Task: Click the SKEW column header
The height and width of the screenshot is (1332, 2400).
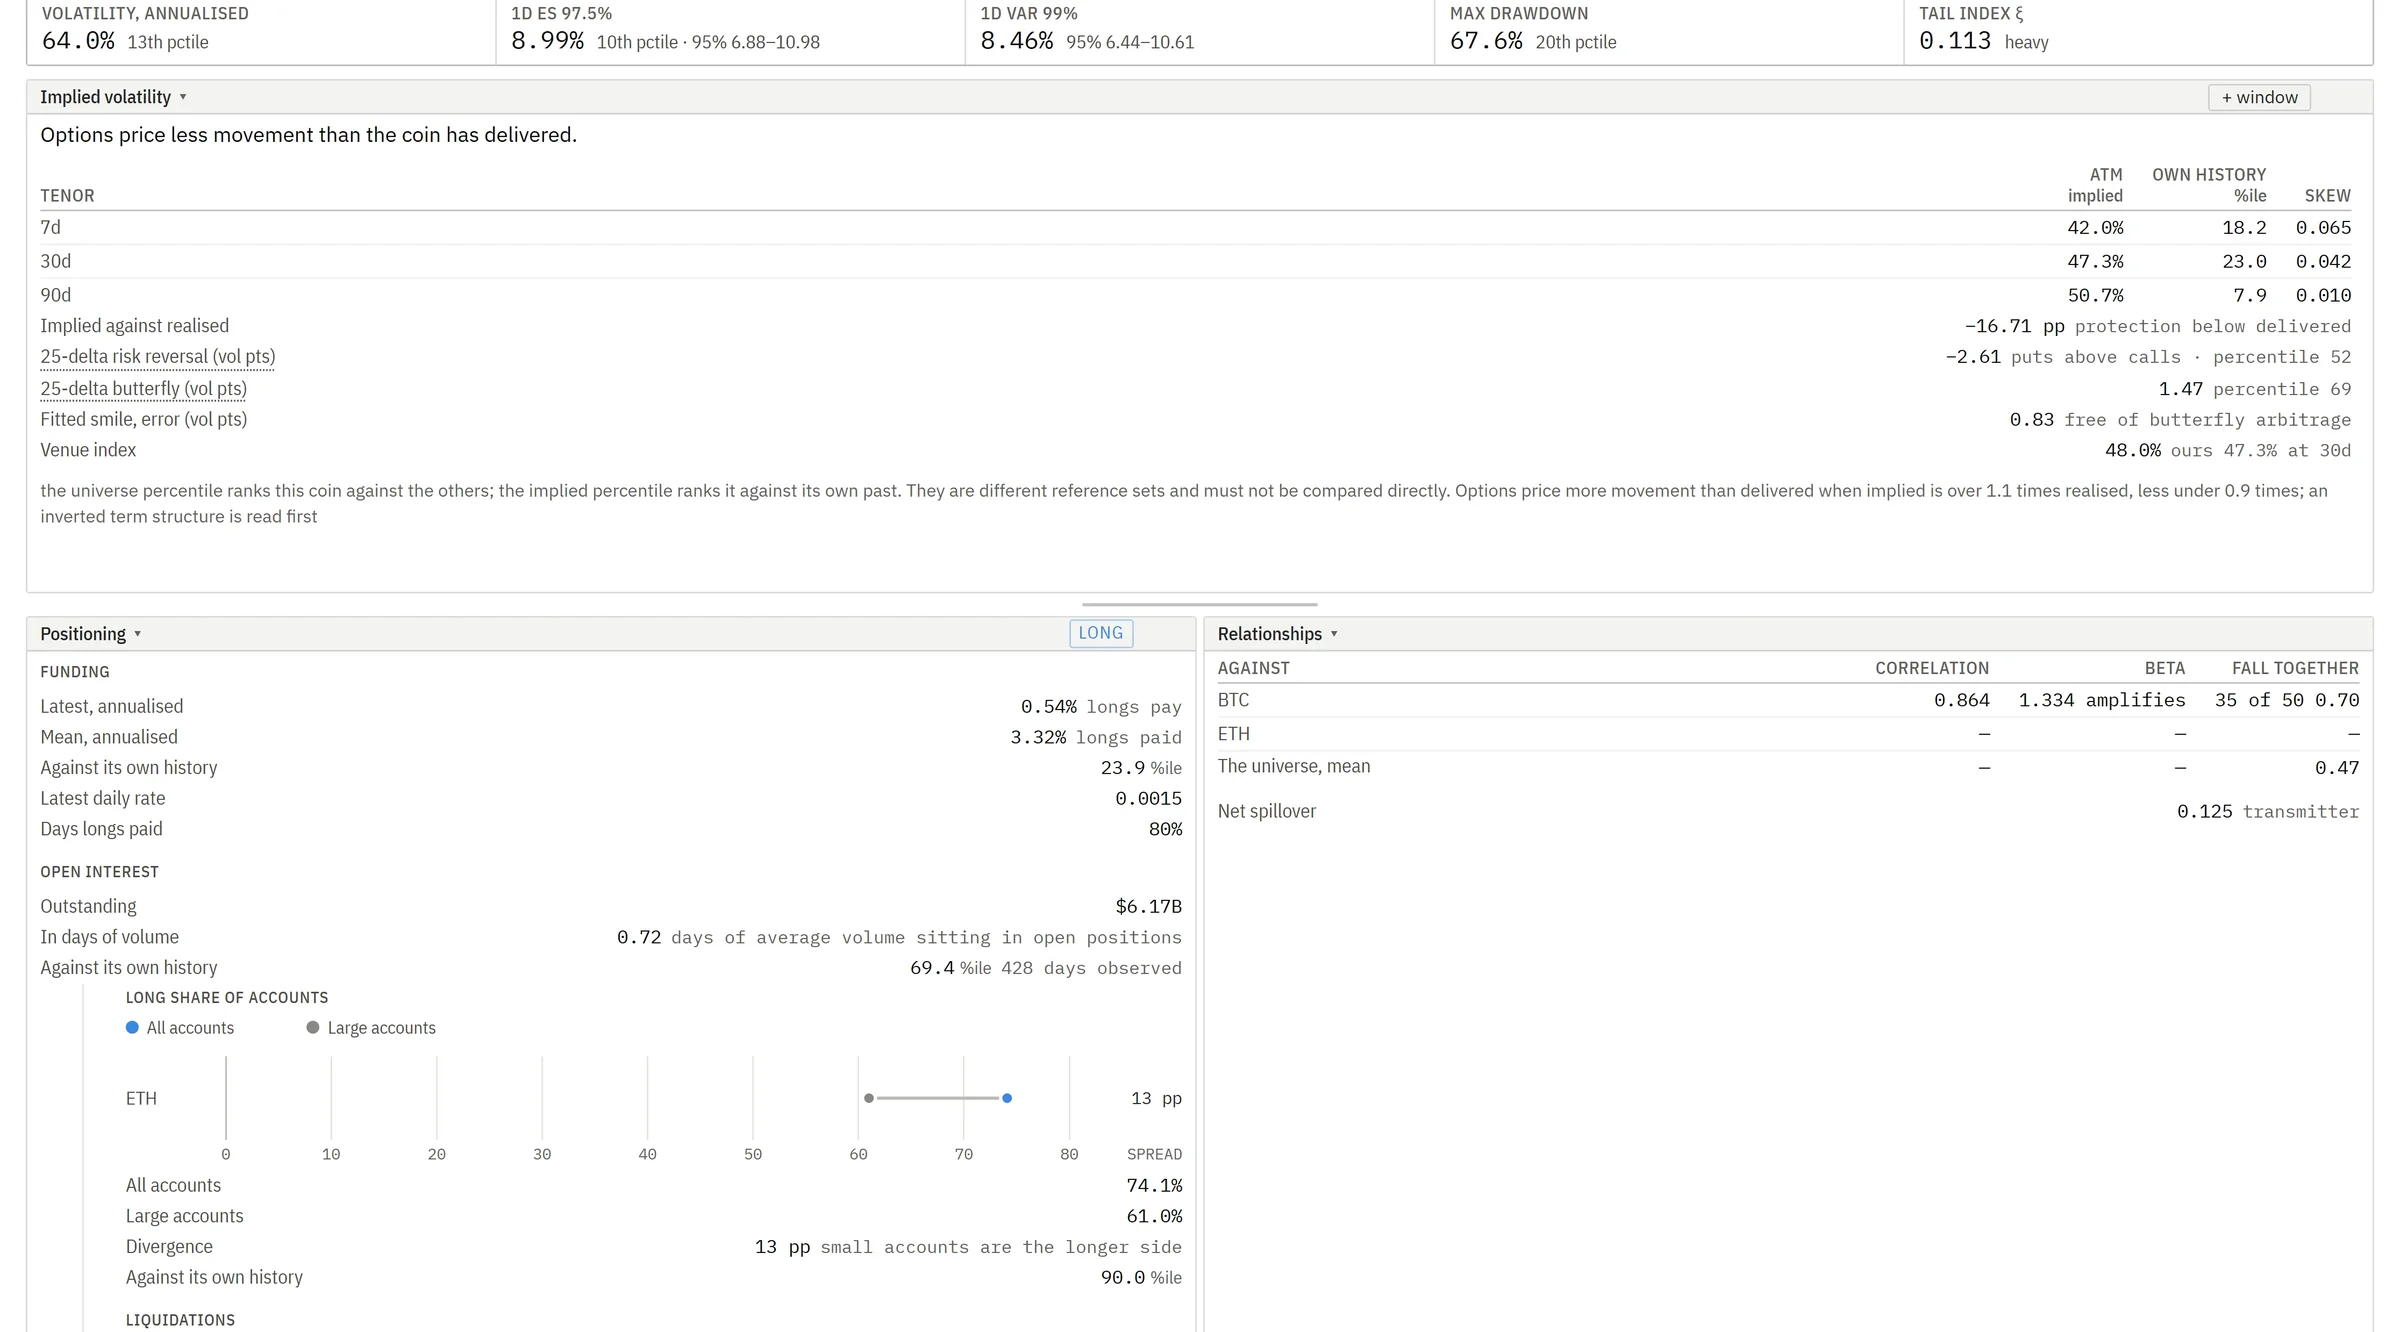Action: [2328, 196]
